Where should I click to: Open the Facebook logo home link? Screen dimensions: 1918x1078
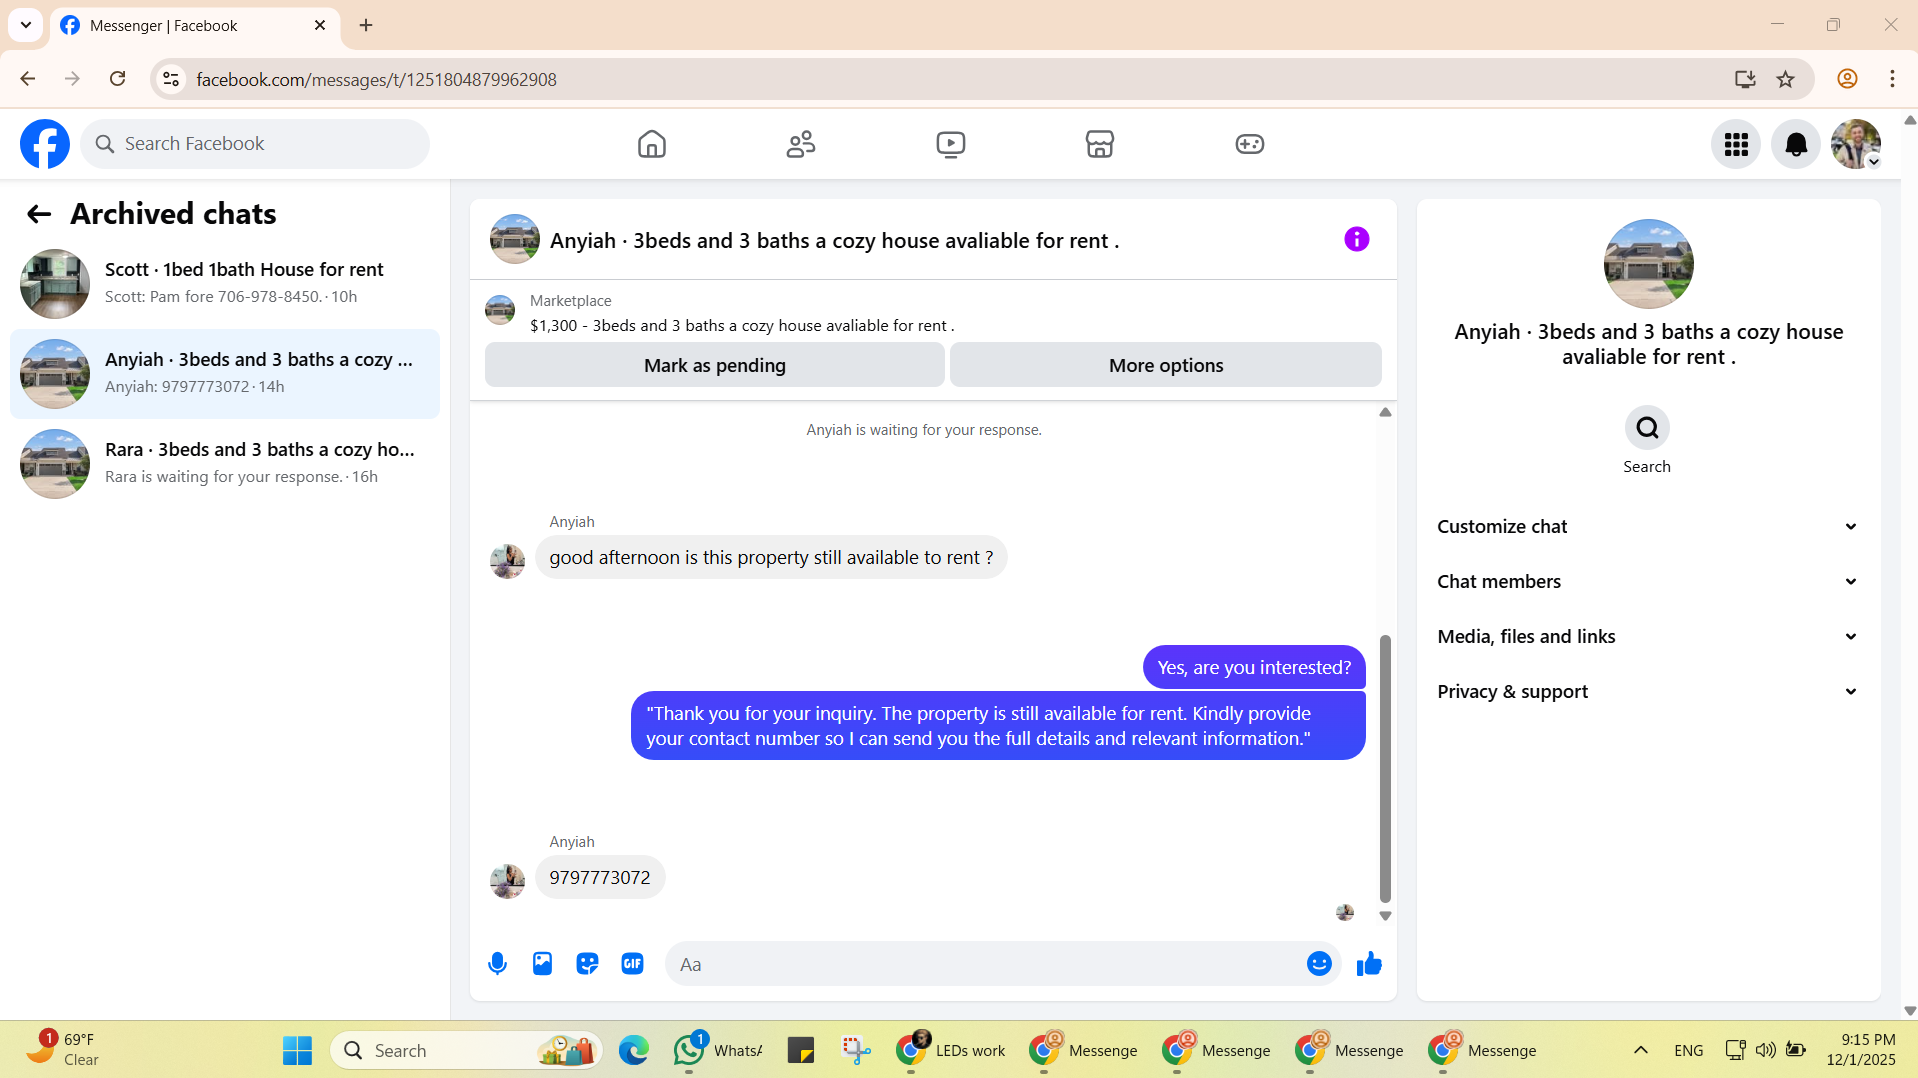(x=45, y=144)
